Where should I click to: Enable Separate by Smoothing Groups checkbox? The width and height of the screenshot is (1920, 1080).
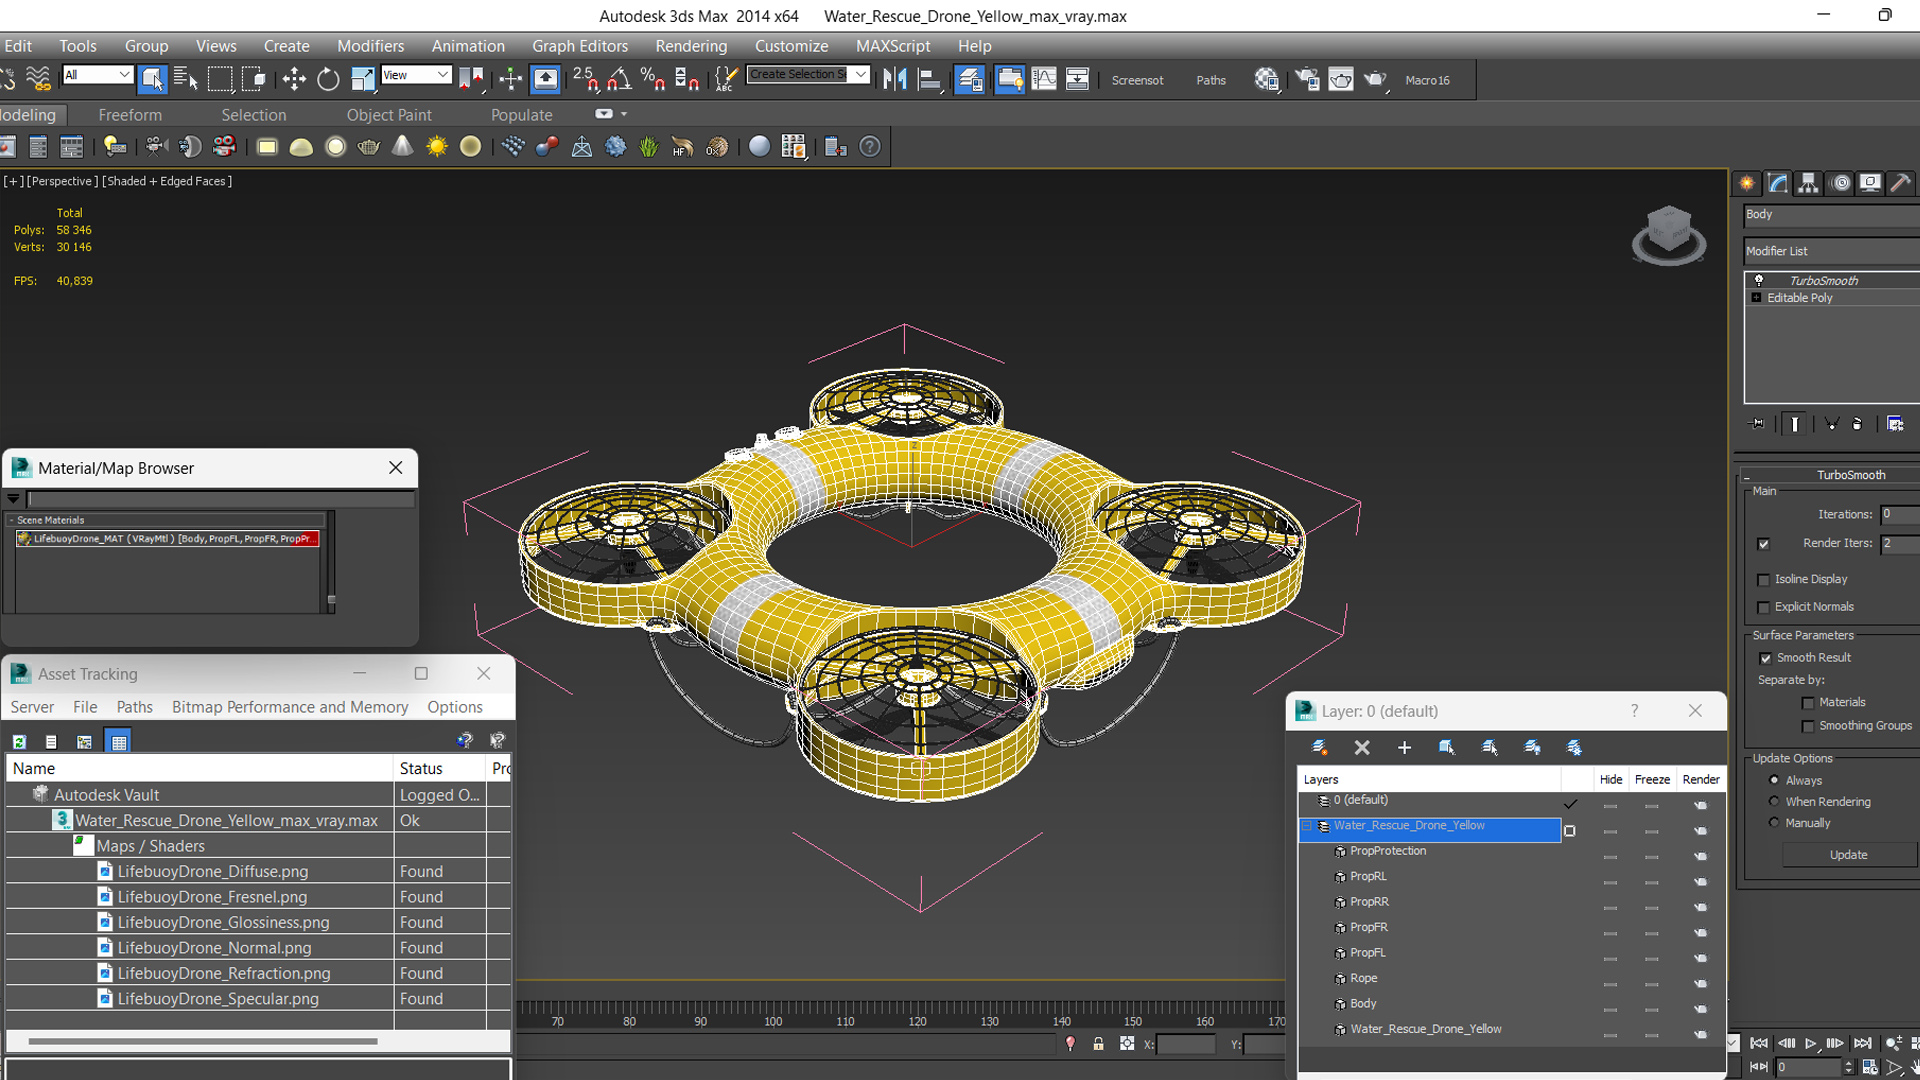[1808, 727]
